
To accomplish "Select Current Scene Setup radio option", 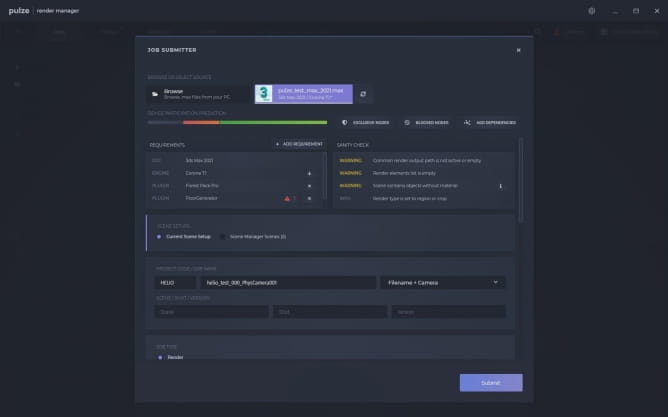I will click(159, 236).
